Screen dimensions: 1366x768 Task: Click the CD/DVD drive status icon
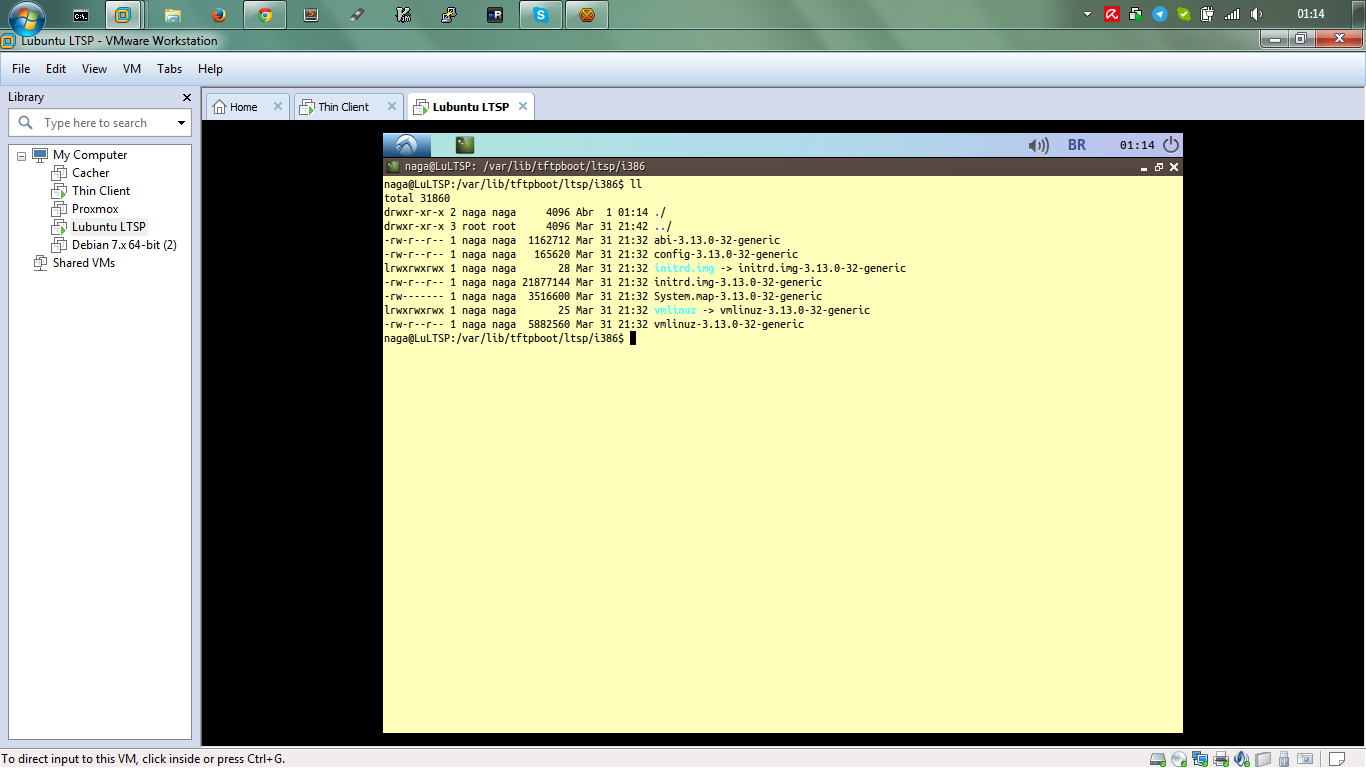[1179, 759]
